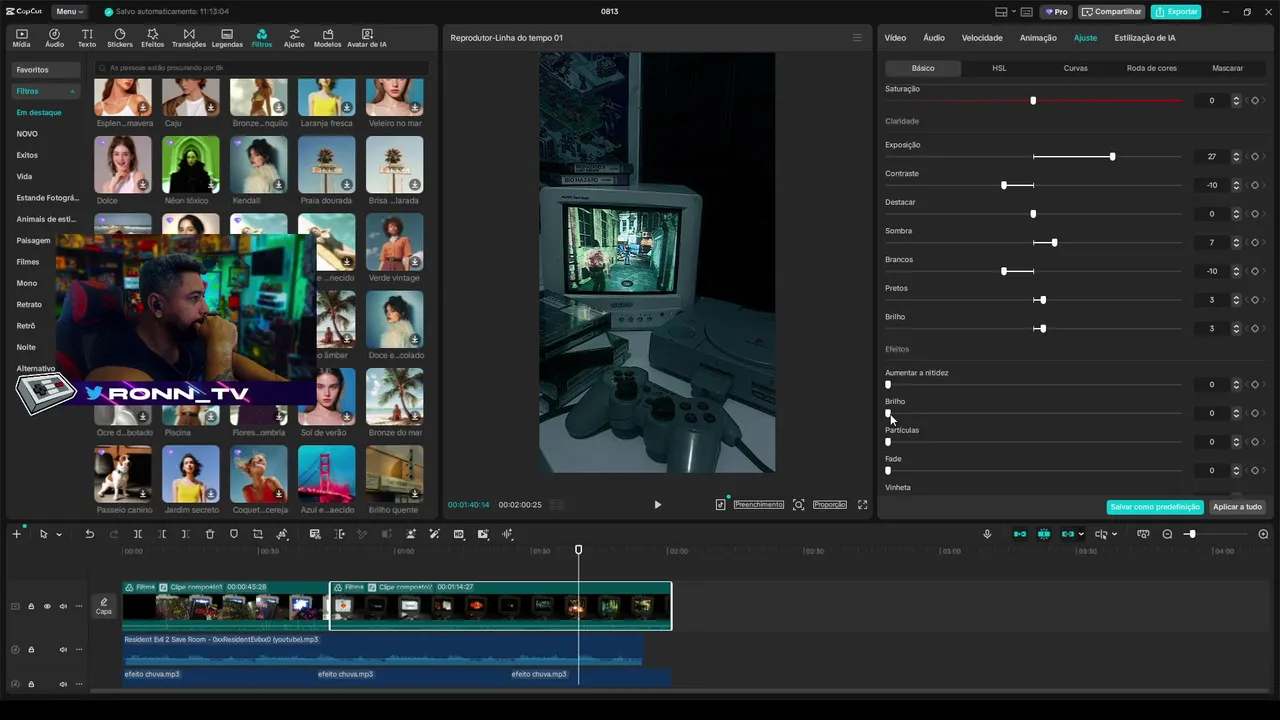Click the Aplicar a tudo button

[1237, 507]
